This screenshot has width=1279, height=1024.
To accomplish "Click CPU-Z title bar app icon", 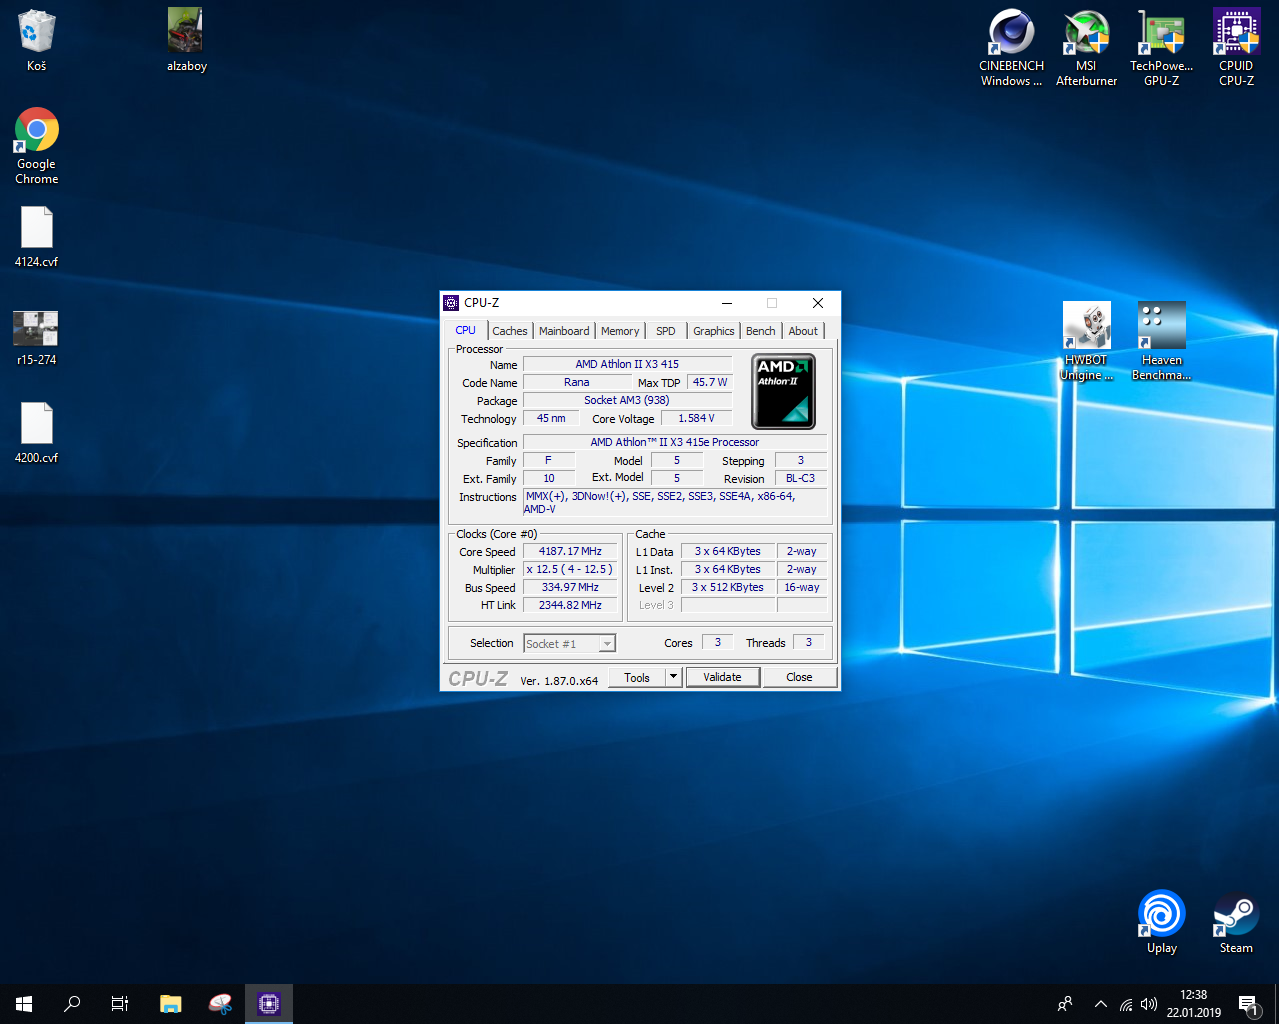I will point(451,303).
